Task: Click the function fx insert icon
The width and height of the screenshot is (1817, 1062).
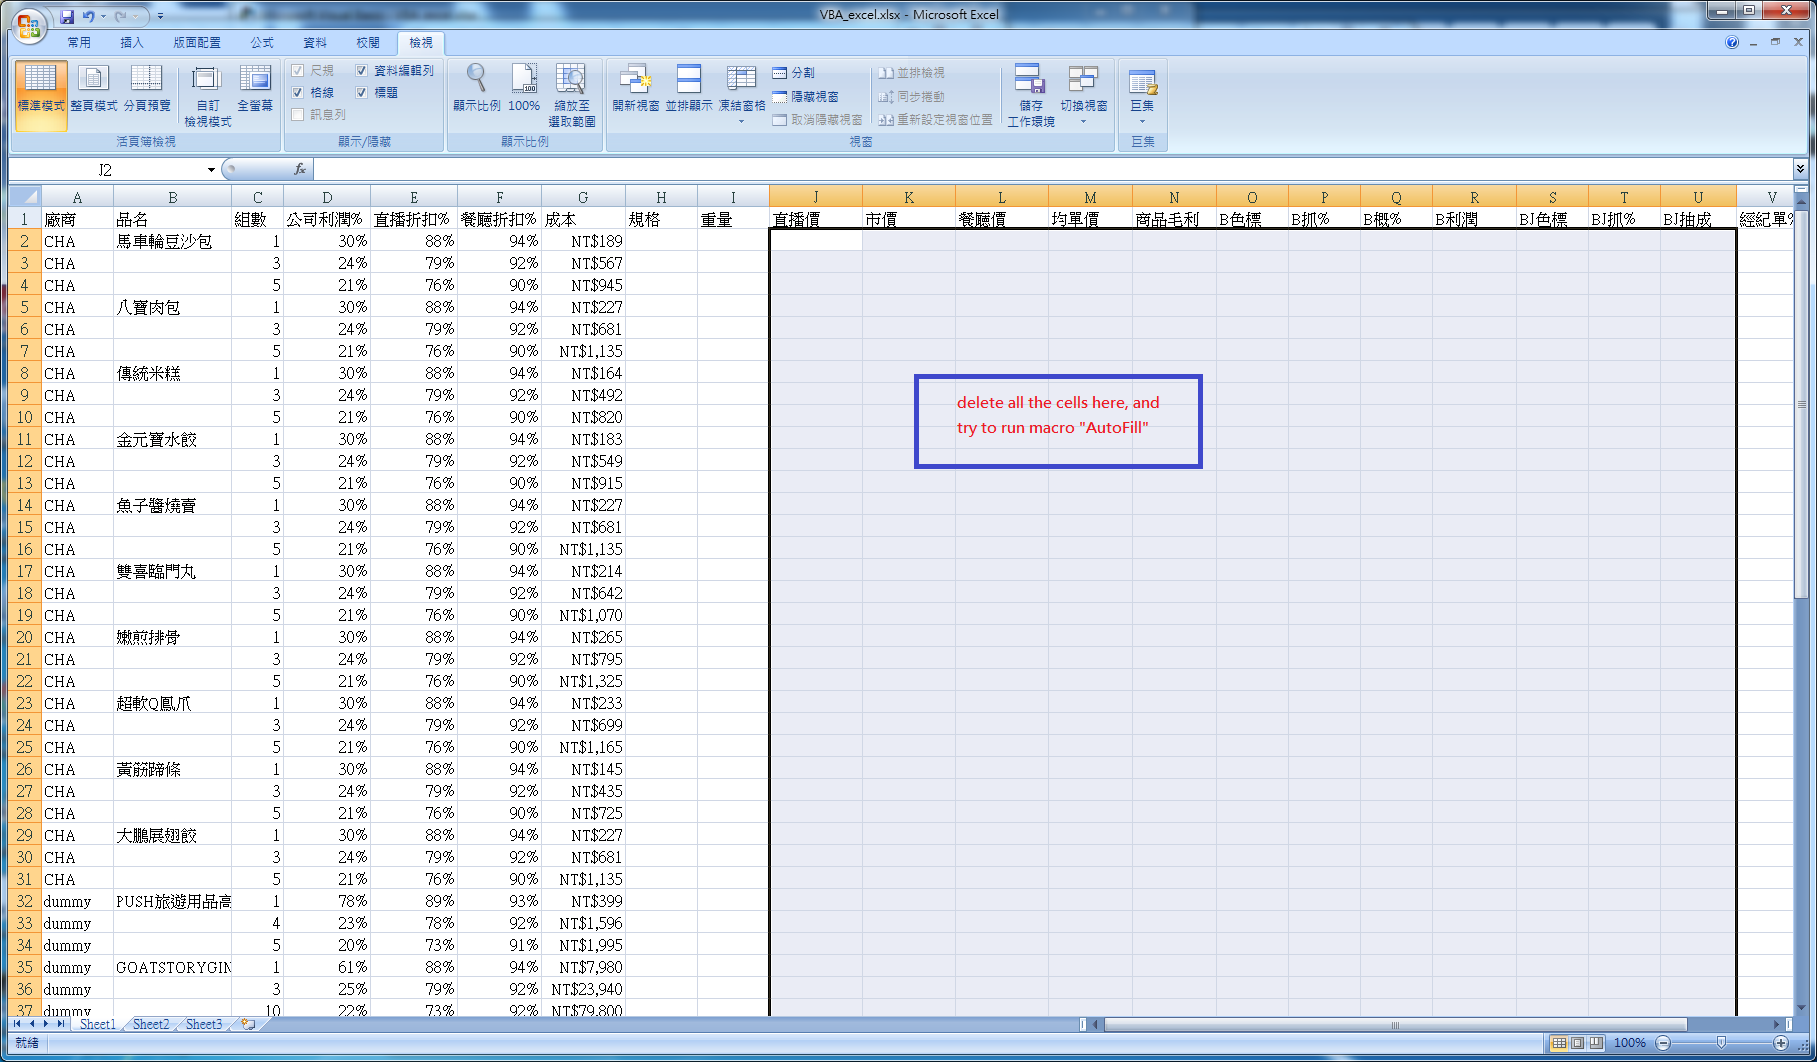Action: 299,169
